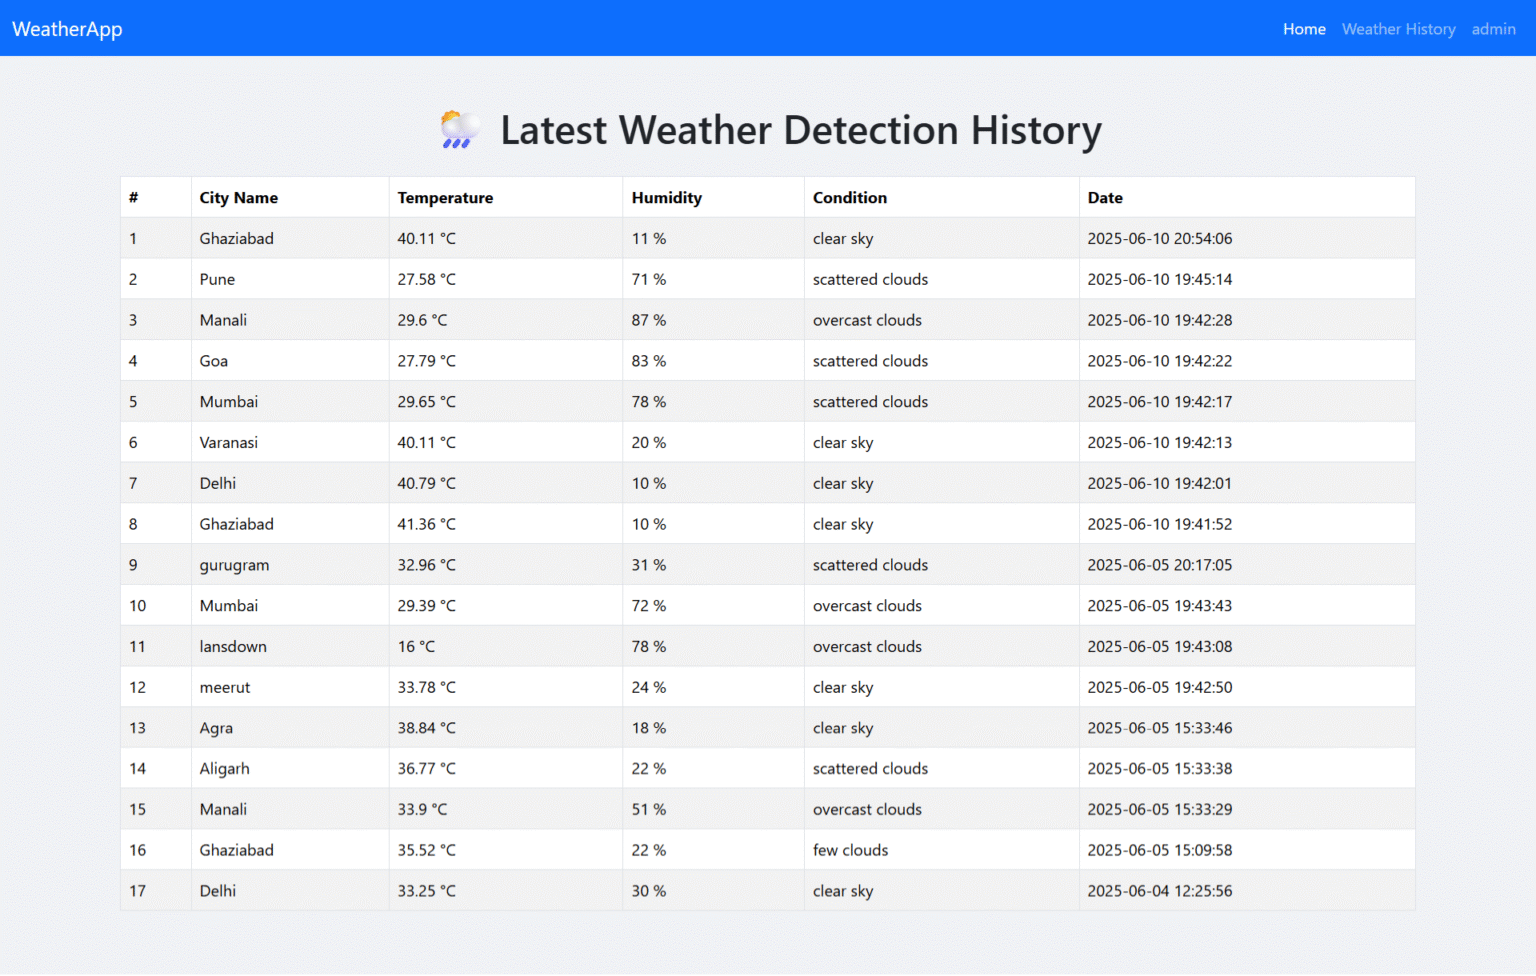Select the Home navigation link
The image size is (1536, 976).
(1304, 29)
